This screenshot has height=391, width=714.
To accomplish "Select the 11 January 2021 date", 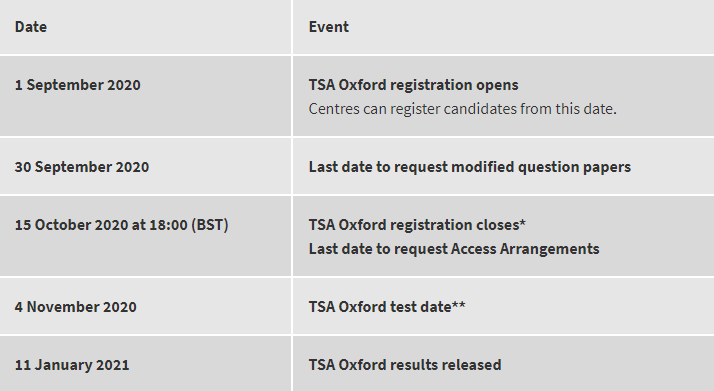I will tap(72, 365).
